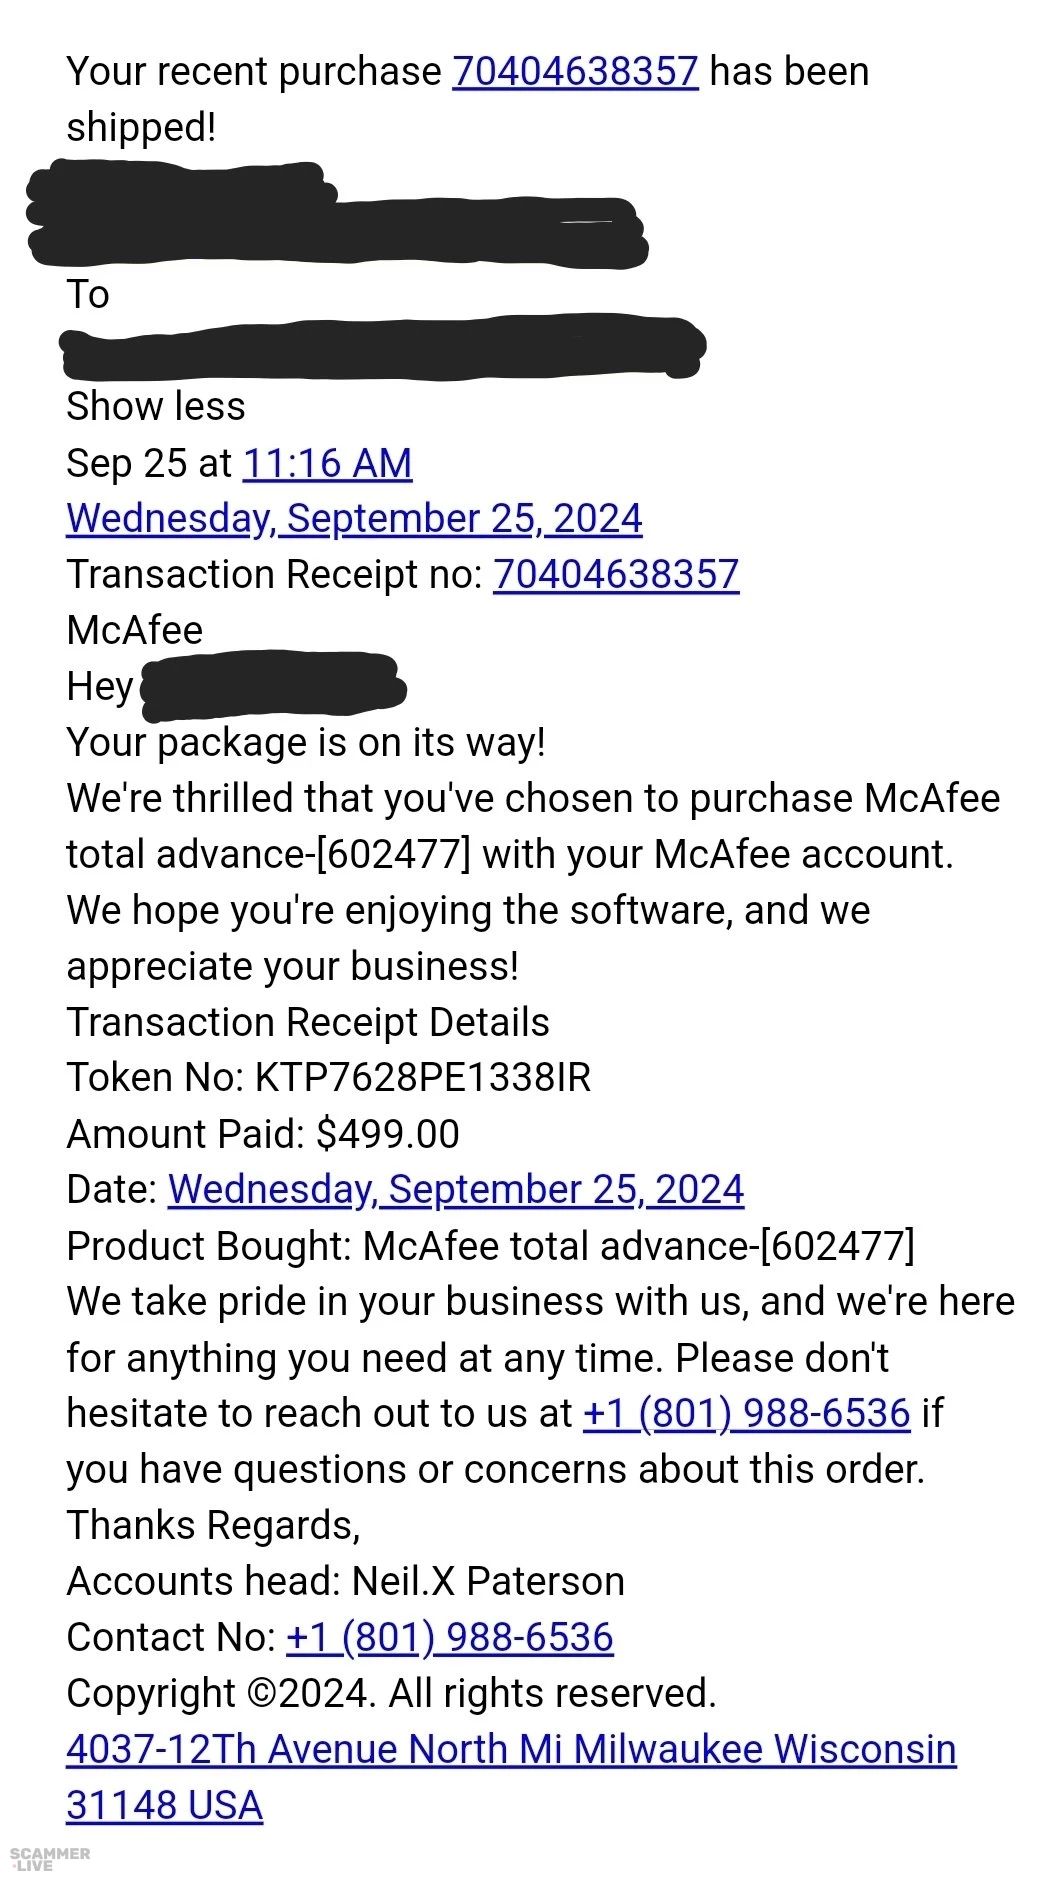Tap the Contact No phone number link
1043x1881 pixels.
pyautogui.click(x=449, y=1638)
